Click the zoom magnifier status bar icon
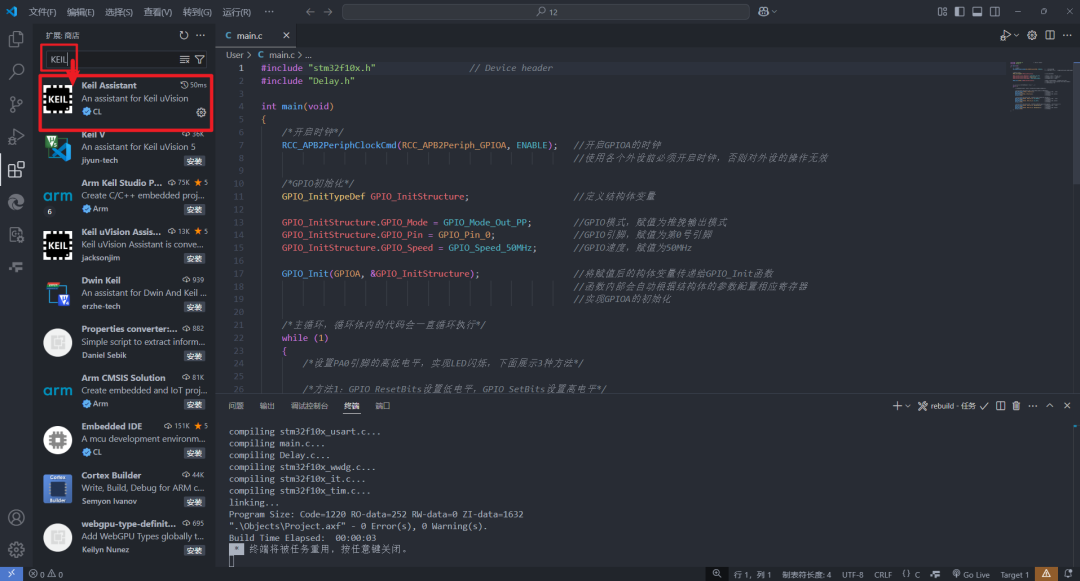This screenshot has height=581, width=1080. coord(717,574)
